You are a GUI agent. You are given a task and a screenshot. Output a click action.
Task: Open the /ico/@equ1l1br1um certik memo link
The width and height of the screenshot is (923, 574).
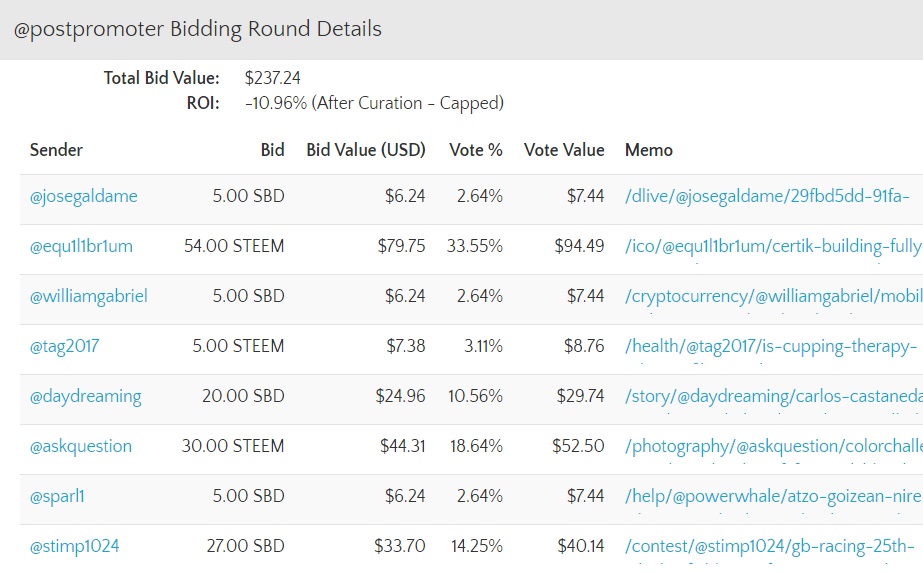point(770,246)
